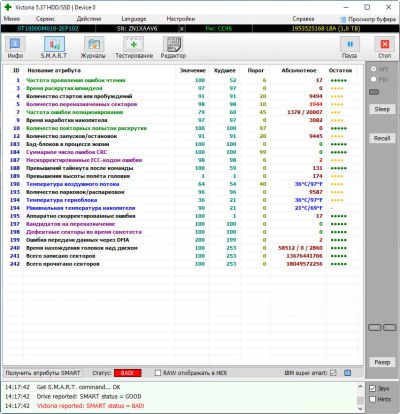Select row Время раскрутки шпинделя
The image size is (400, 414).
pos(183,88)
